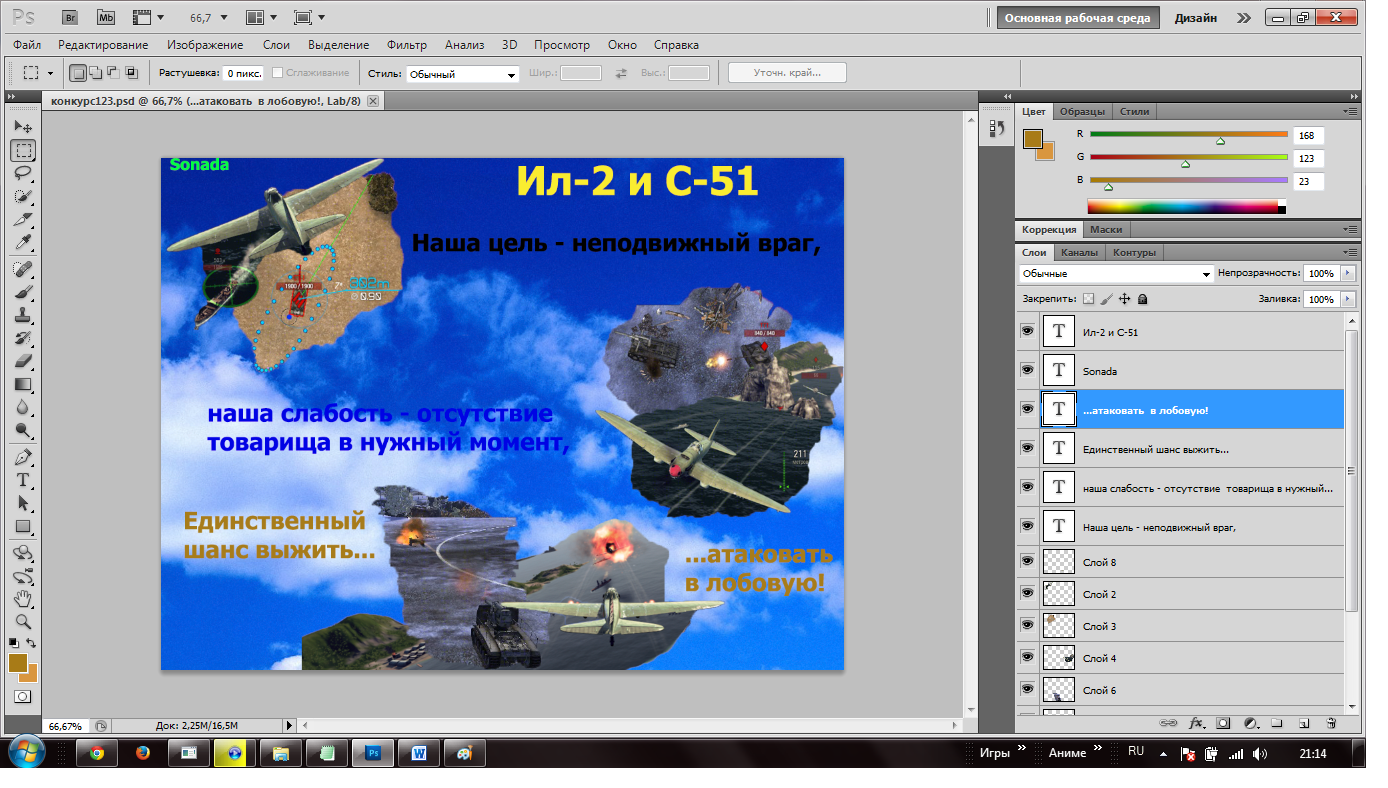Select the Move tool
The height and width of the screenshot is (788, 1388).
point(23,127)
